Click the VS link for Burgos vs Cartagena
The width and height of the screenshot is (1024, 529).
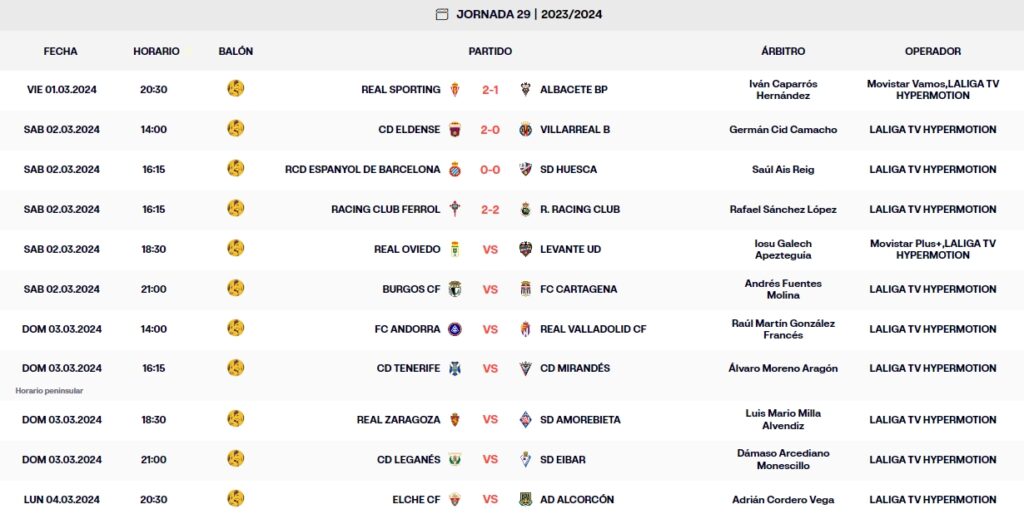(490, 290)
